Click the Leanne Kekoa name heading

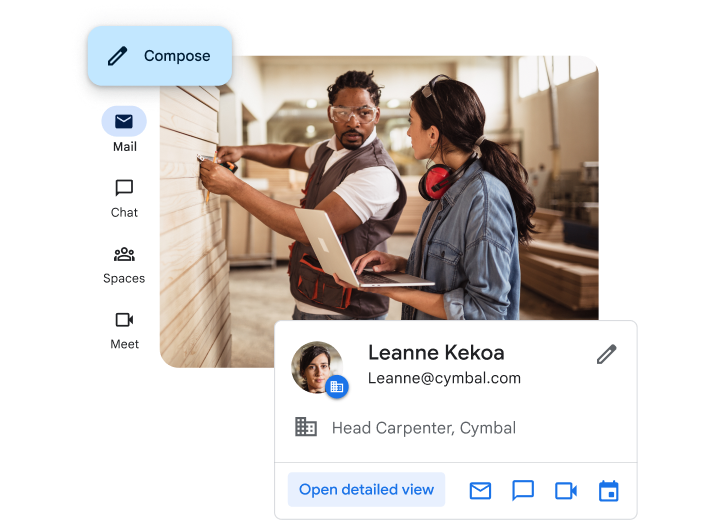[x=436, y=353]
